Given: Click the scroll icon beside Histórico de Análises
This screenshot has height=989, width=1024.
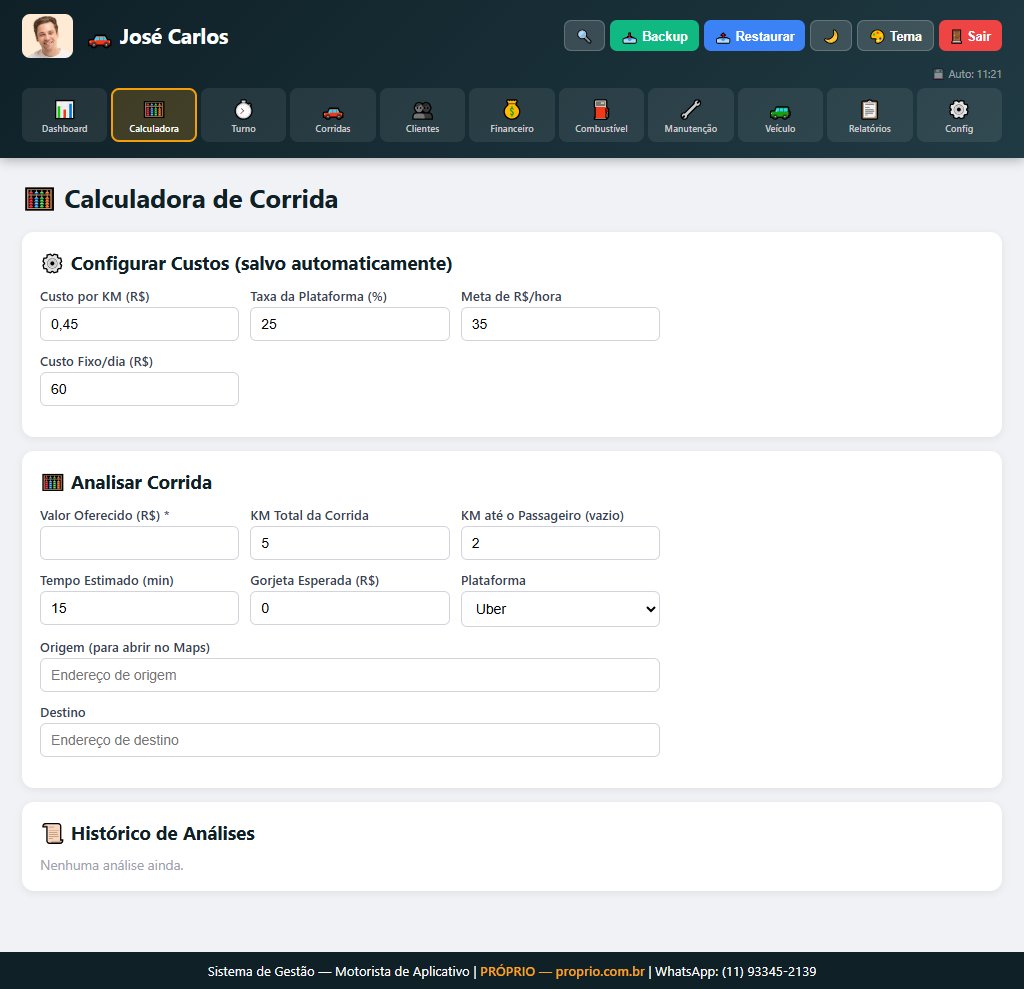Looking at the screenshot, I should click(x=52, y=834).
